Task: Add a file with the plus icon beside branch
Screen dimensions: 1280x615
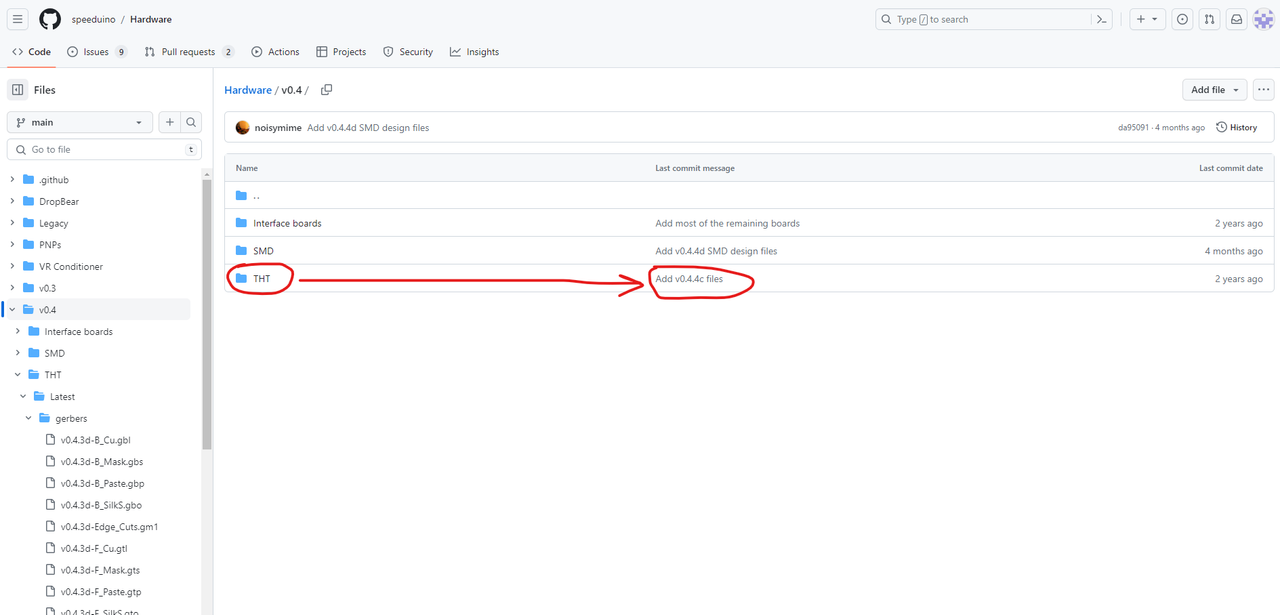Action: (170, 122)
